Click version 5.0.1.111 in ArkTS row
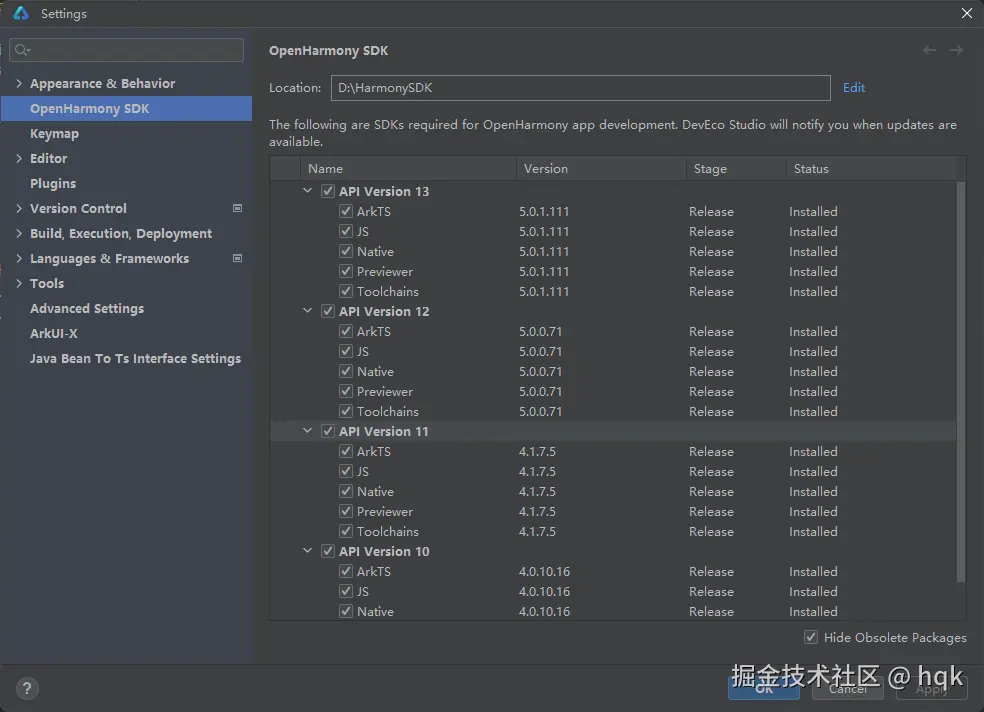984x712 pixels. pyautogui.click(x=544, y=212)
